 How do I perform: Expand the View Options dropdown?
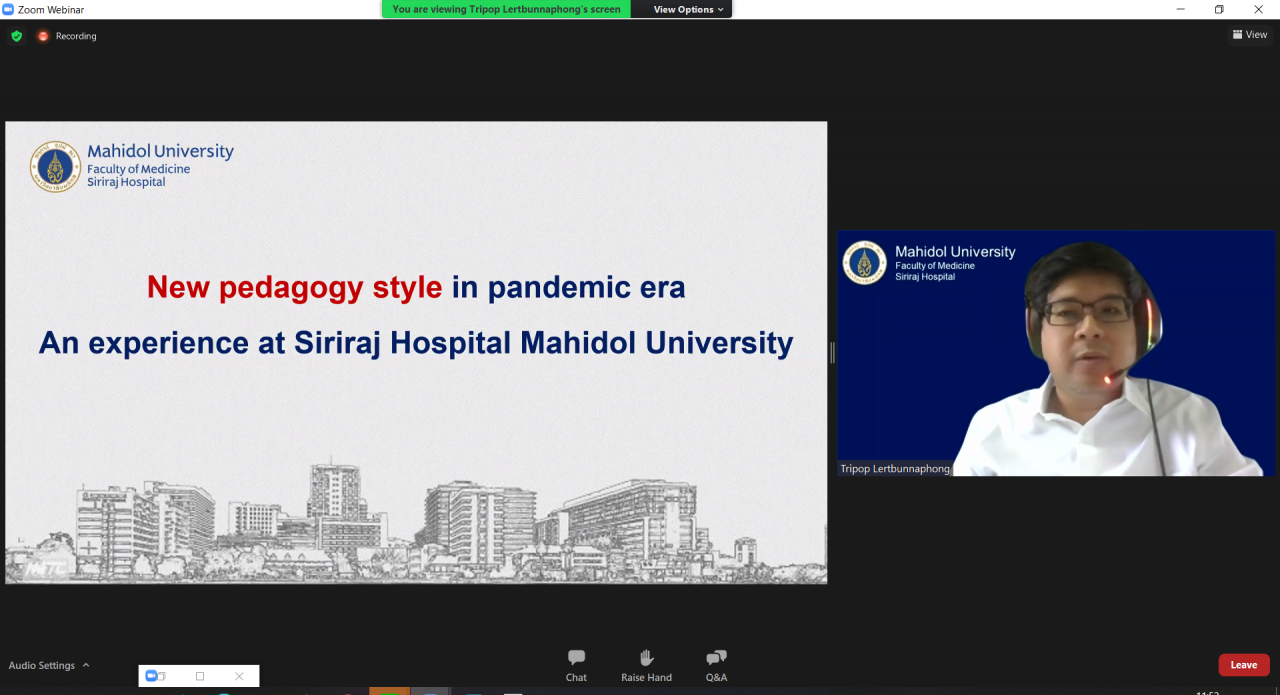coord(688,9)
